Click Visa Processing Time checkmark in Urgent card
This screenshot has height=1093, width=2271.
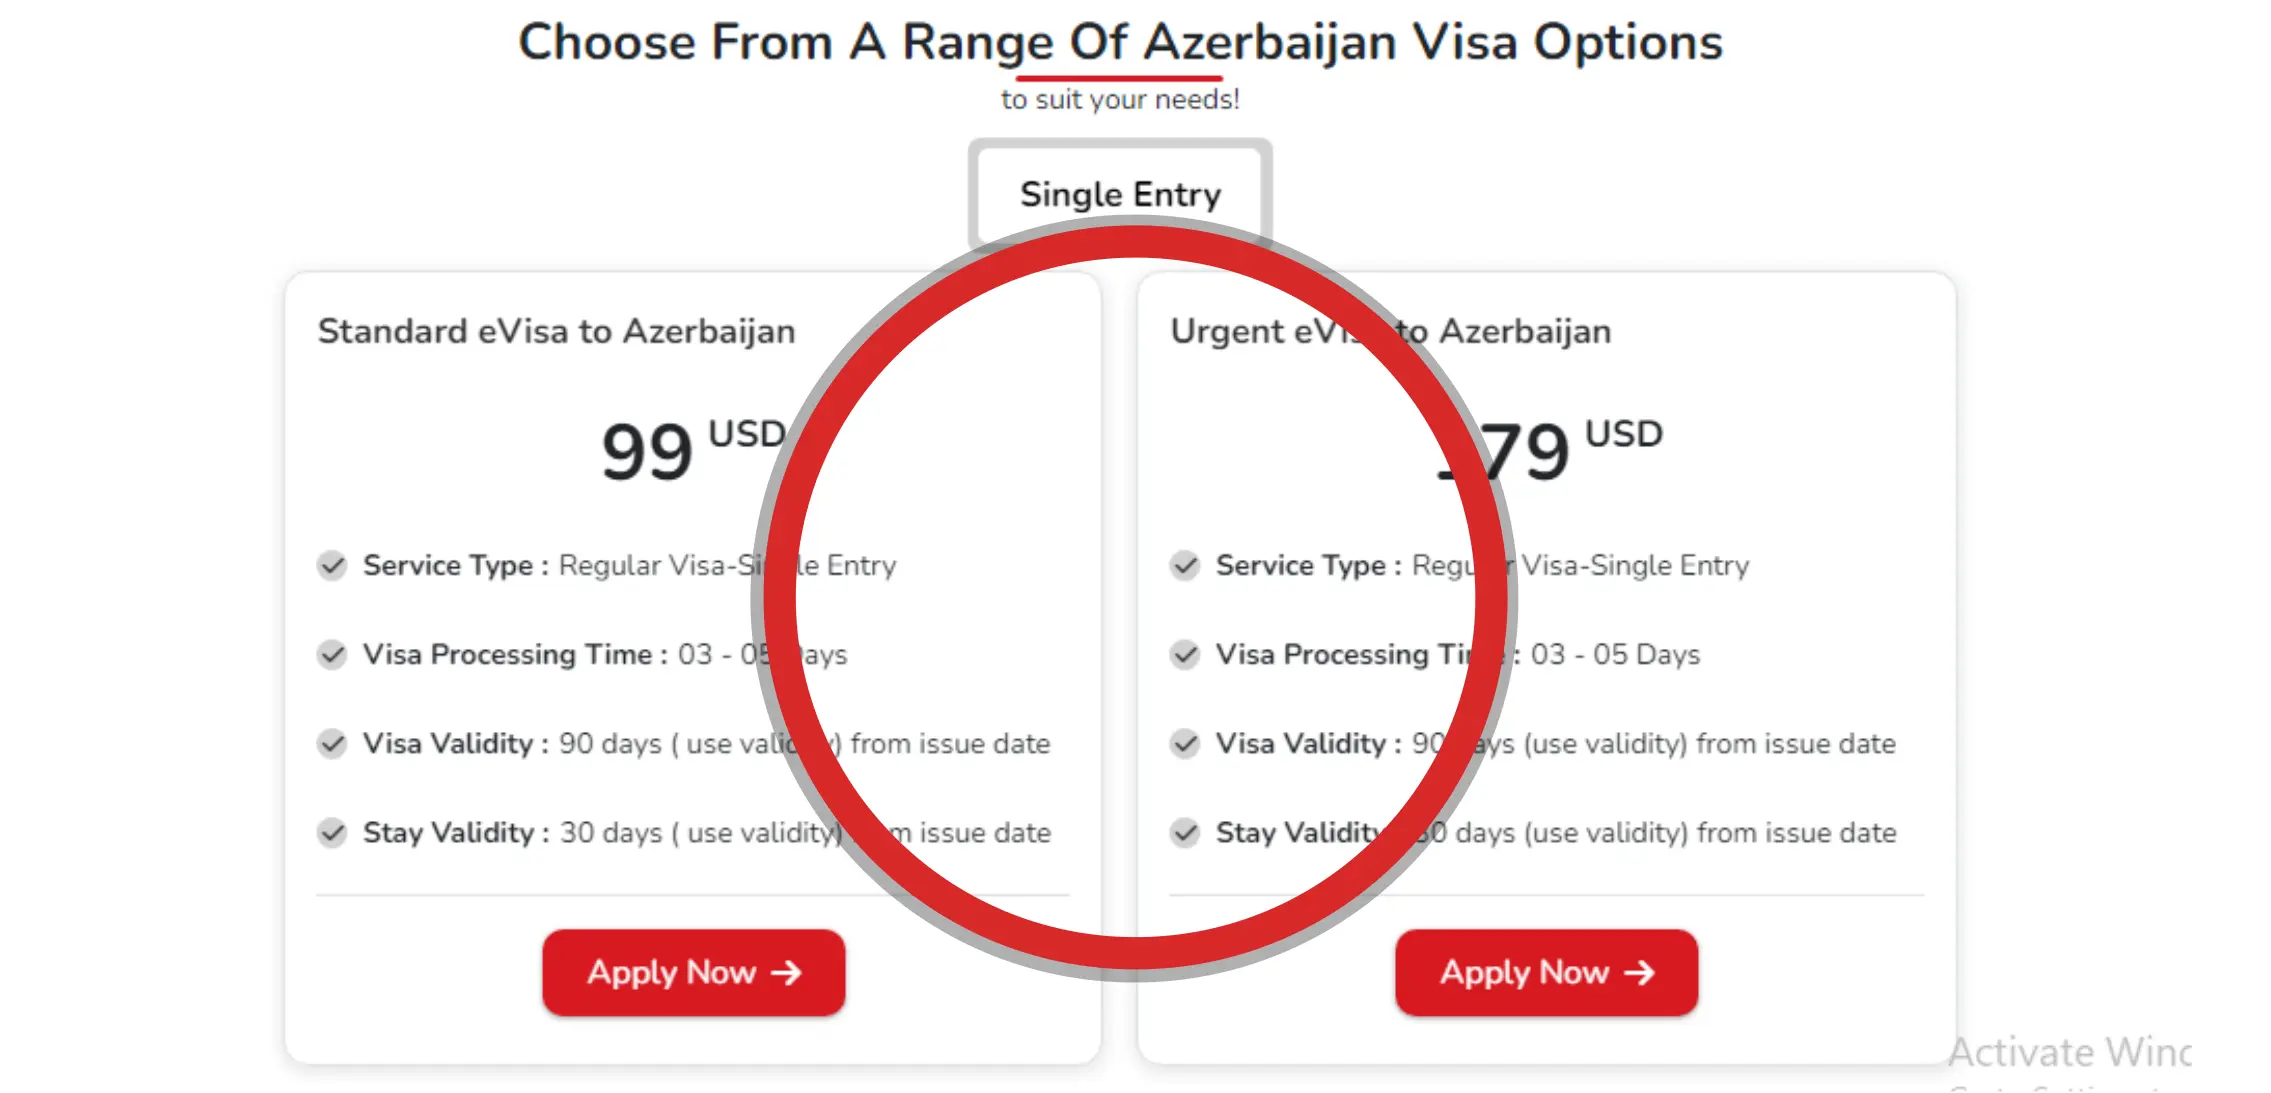click(1185, 655)
